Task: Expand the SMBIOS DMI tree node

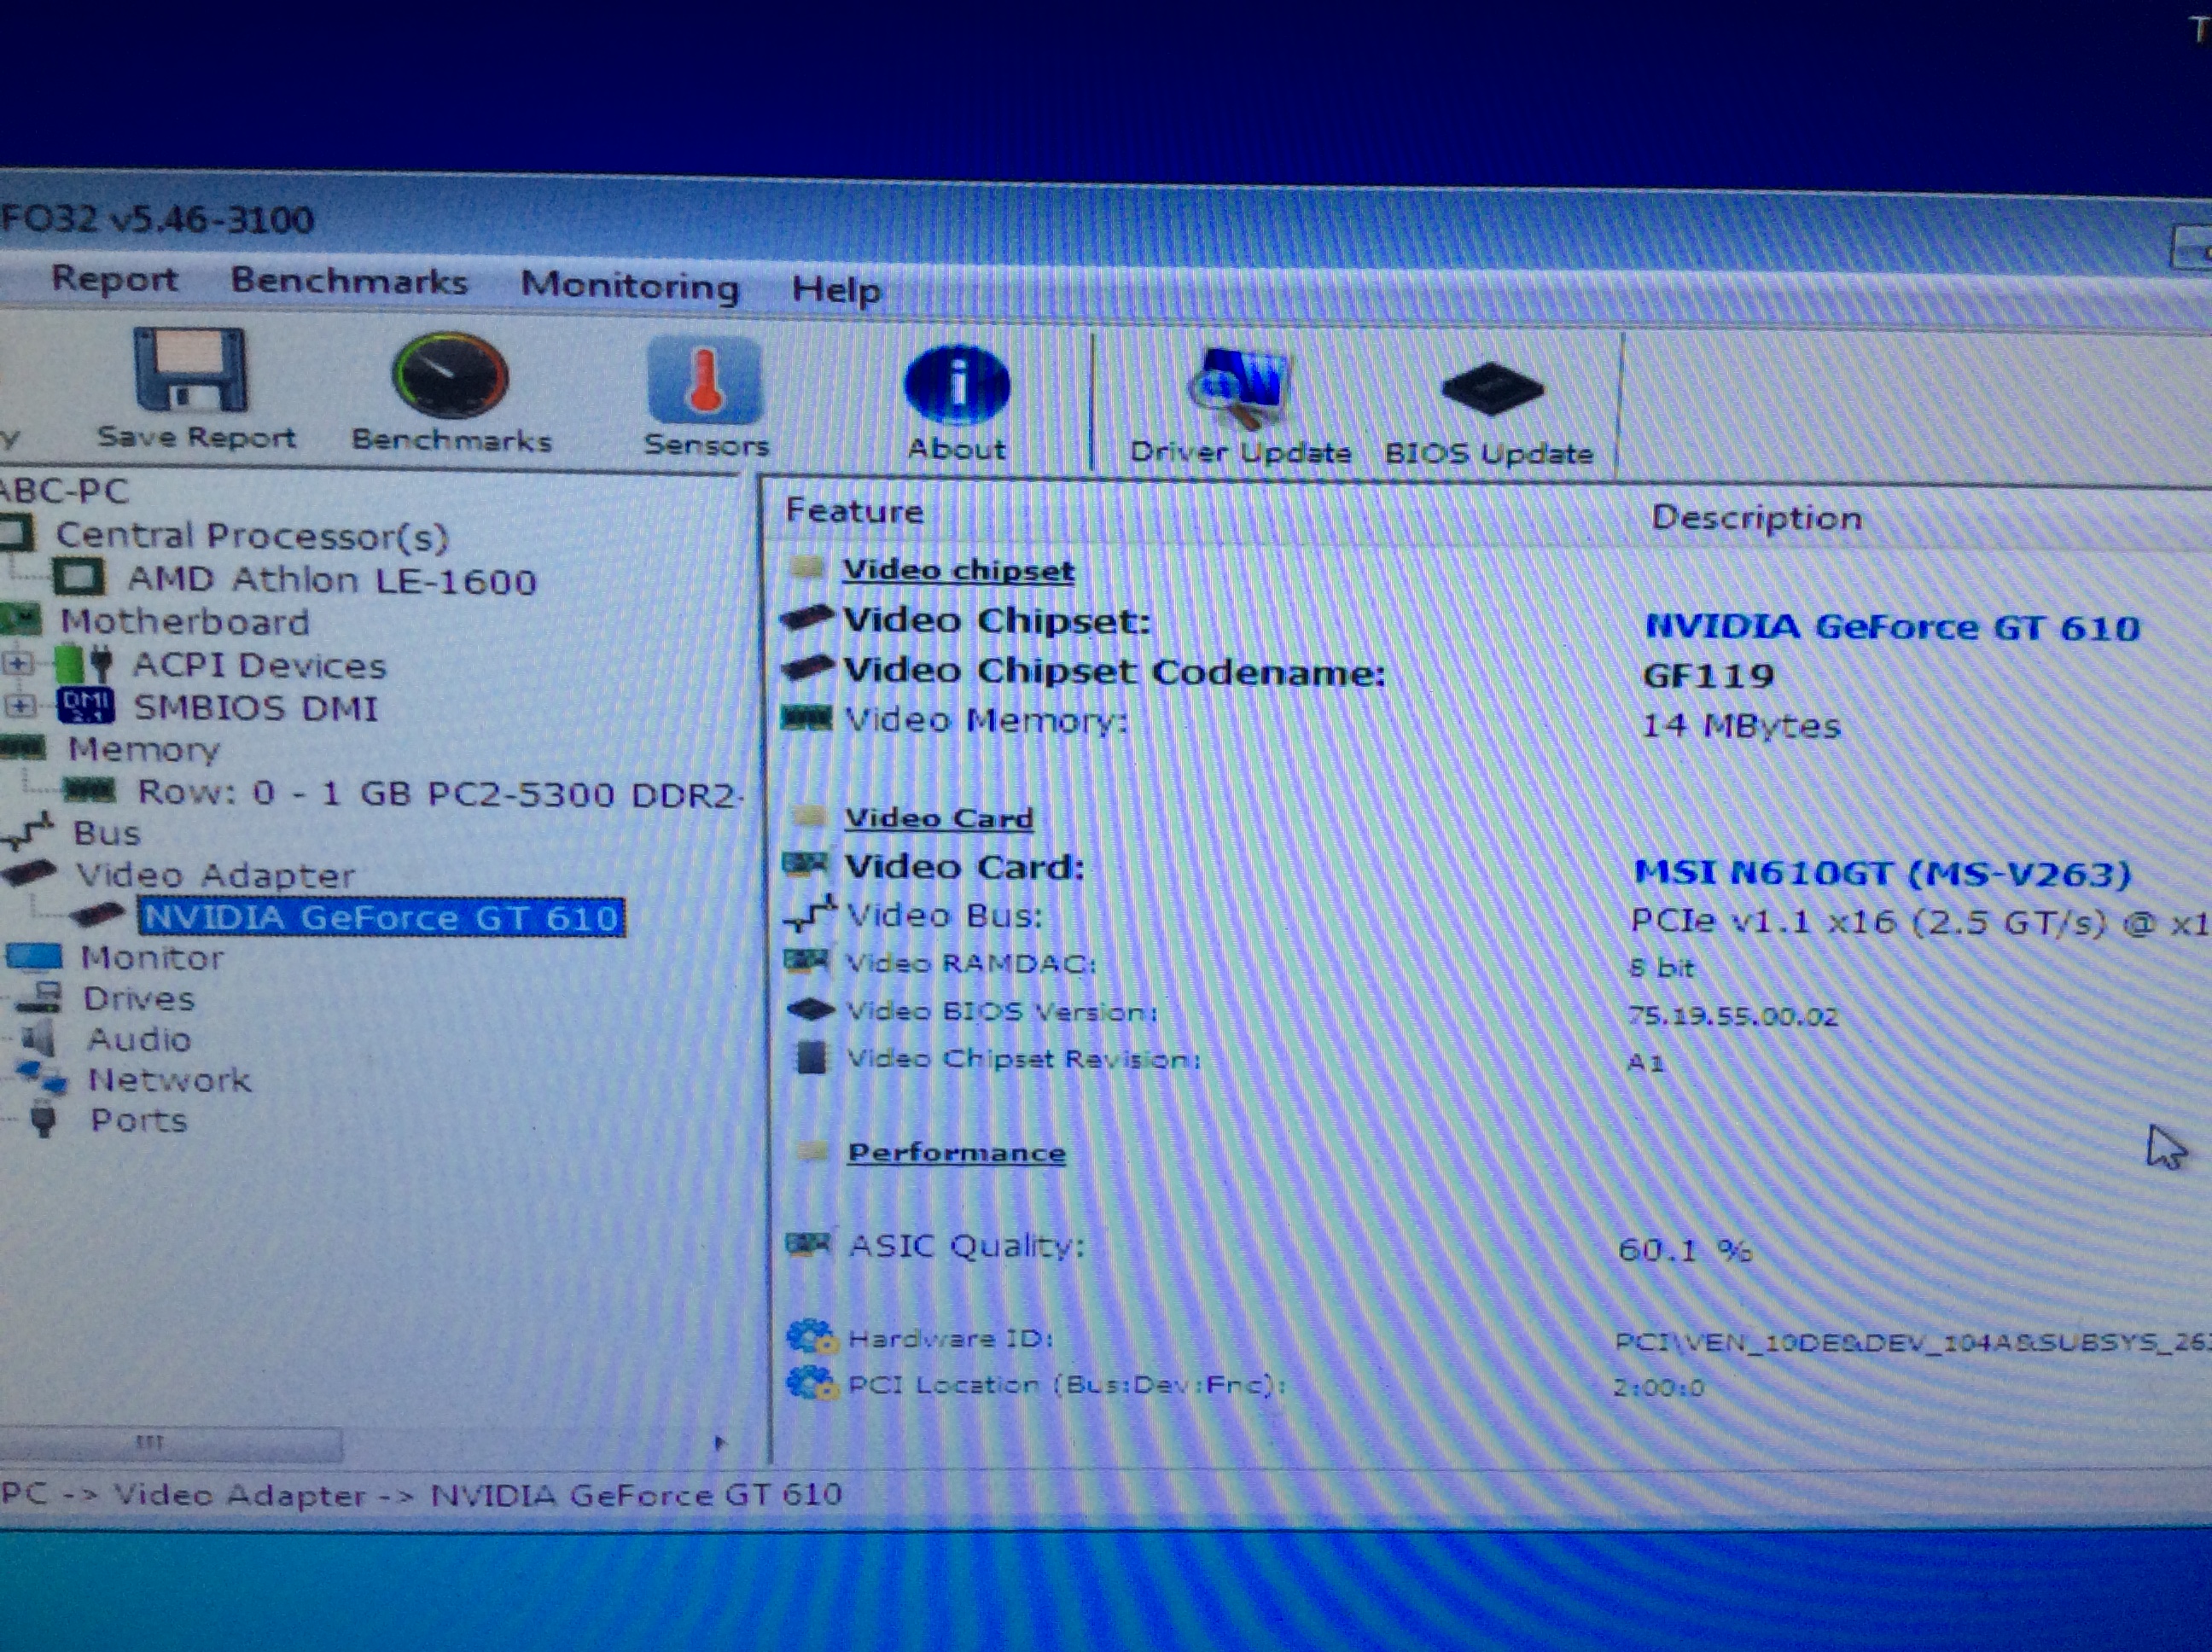Action: [x=18, y=706]
